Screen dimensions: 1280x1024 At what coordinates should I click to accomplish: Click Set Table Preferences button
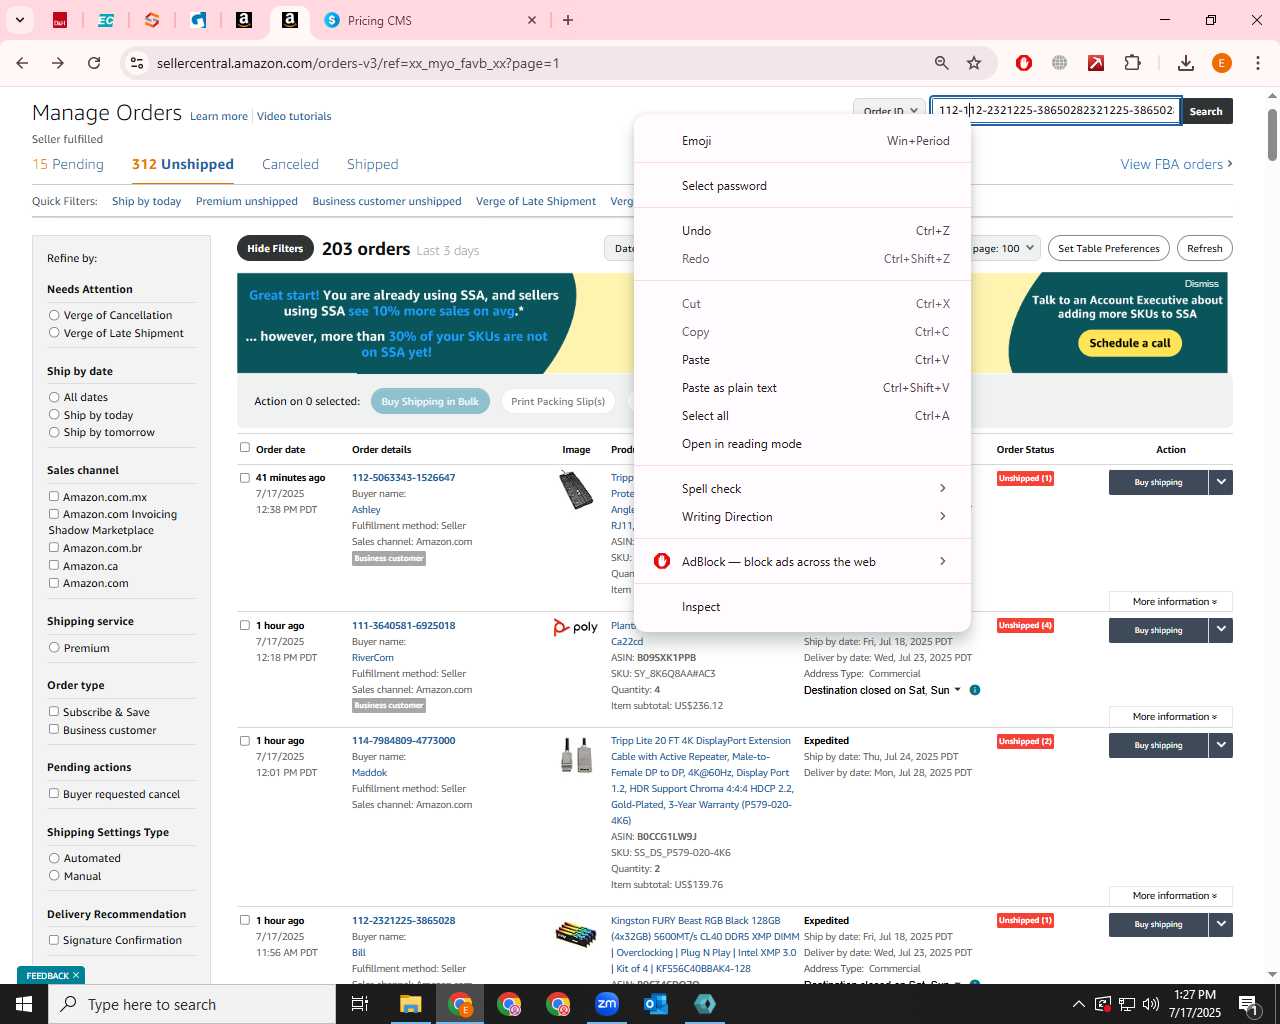(1108, 248)
